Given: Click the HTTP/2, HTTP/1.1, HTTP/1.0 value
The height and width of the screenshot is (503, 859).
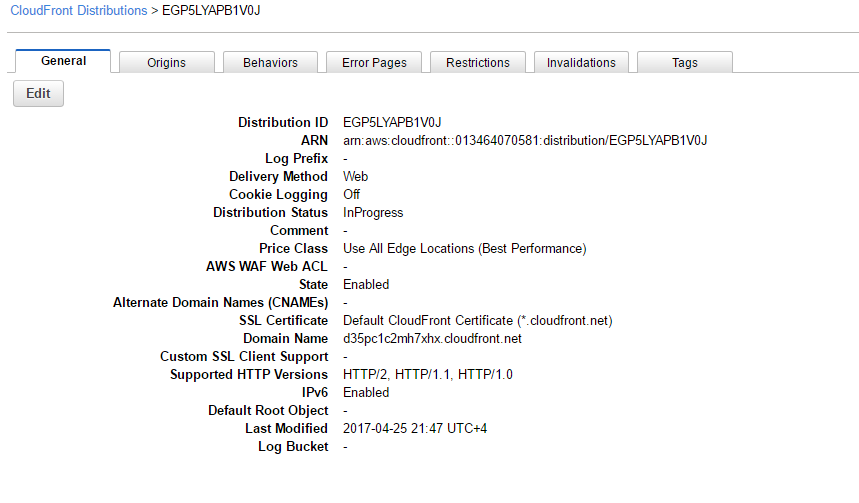Looking at the screenshot, I should [x=428, y=375].
